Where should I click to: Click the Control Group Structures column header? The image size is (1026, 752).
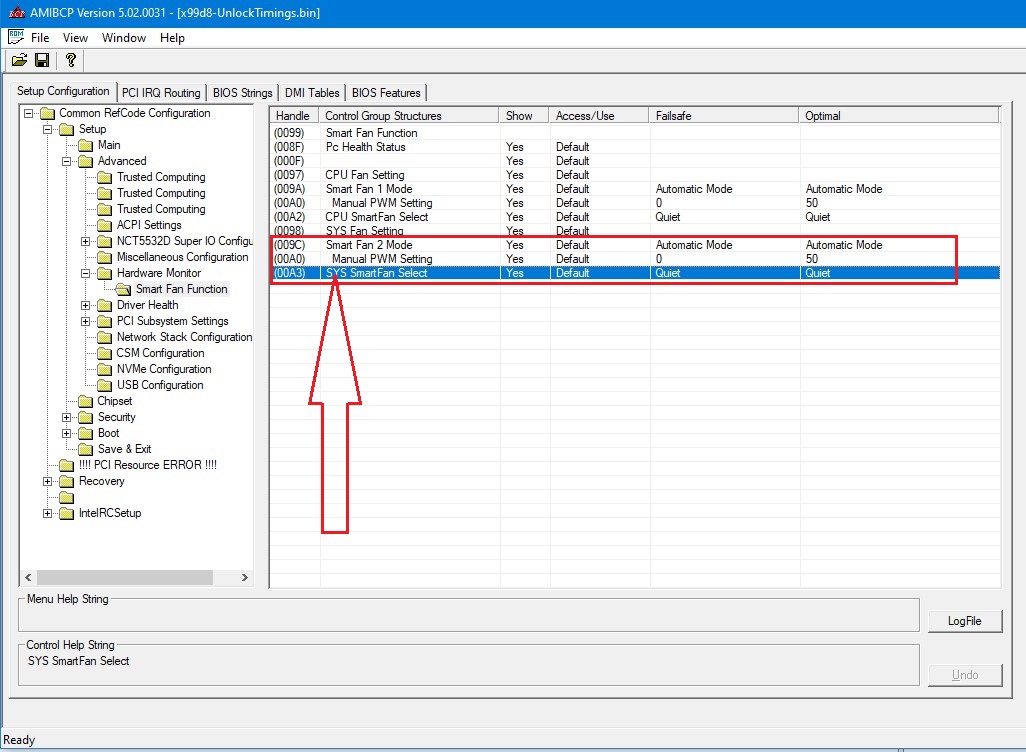[x=410, y=116]
